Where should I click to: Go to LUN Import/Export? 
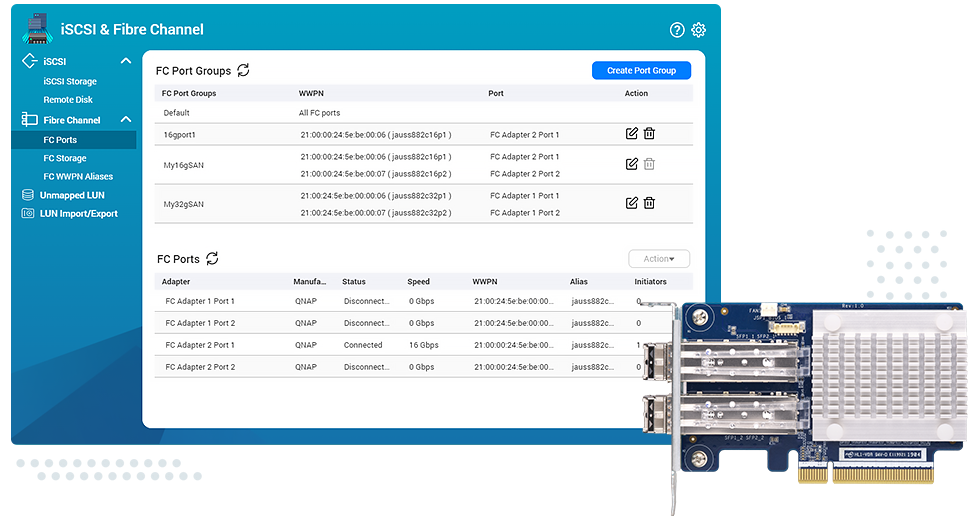click(x=79, y=213)
